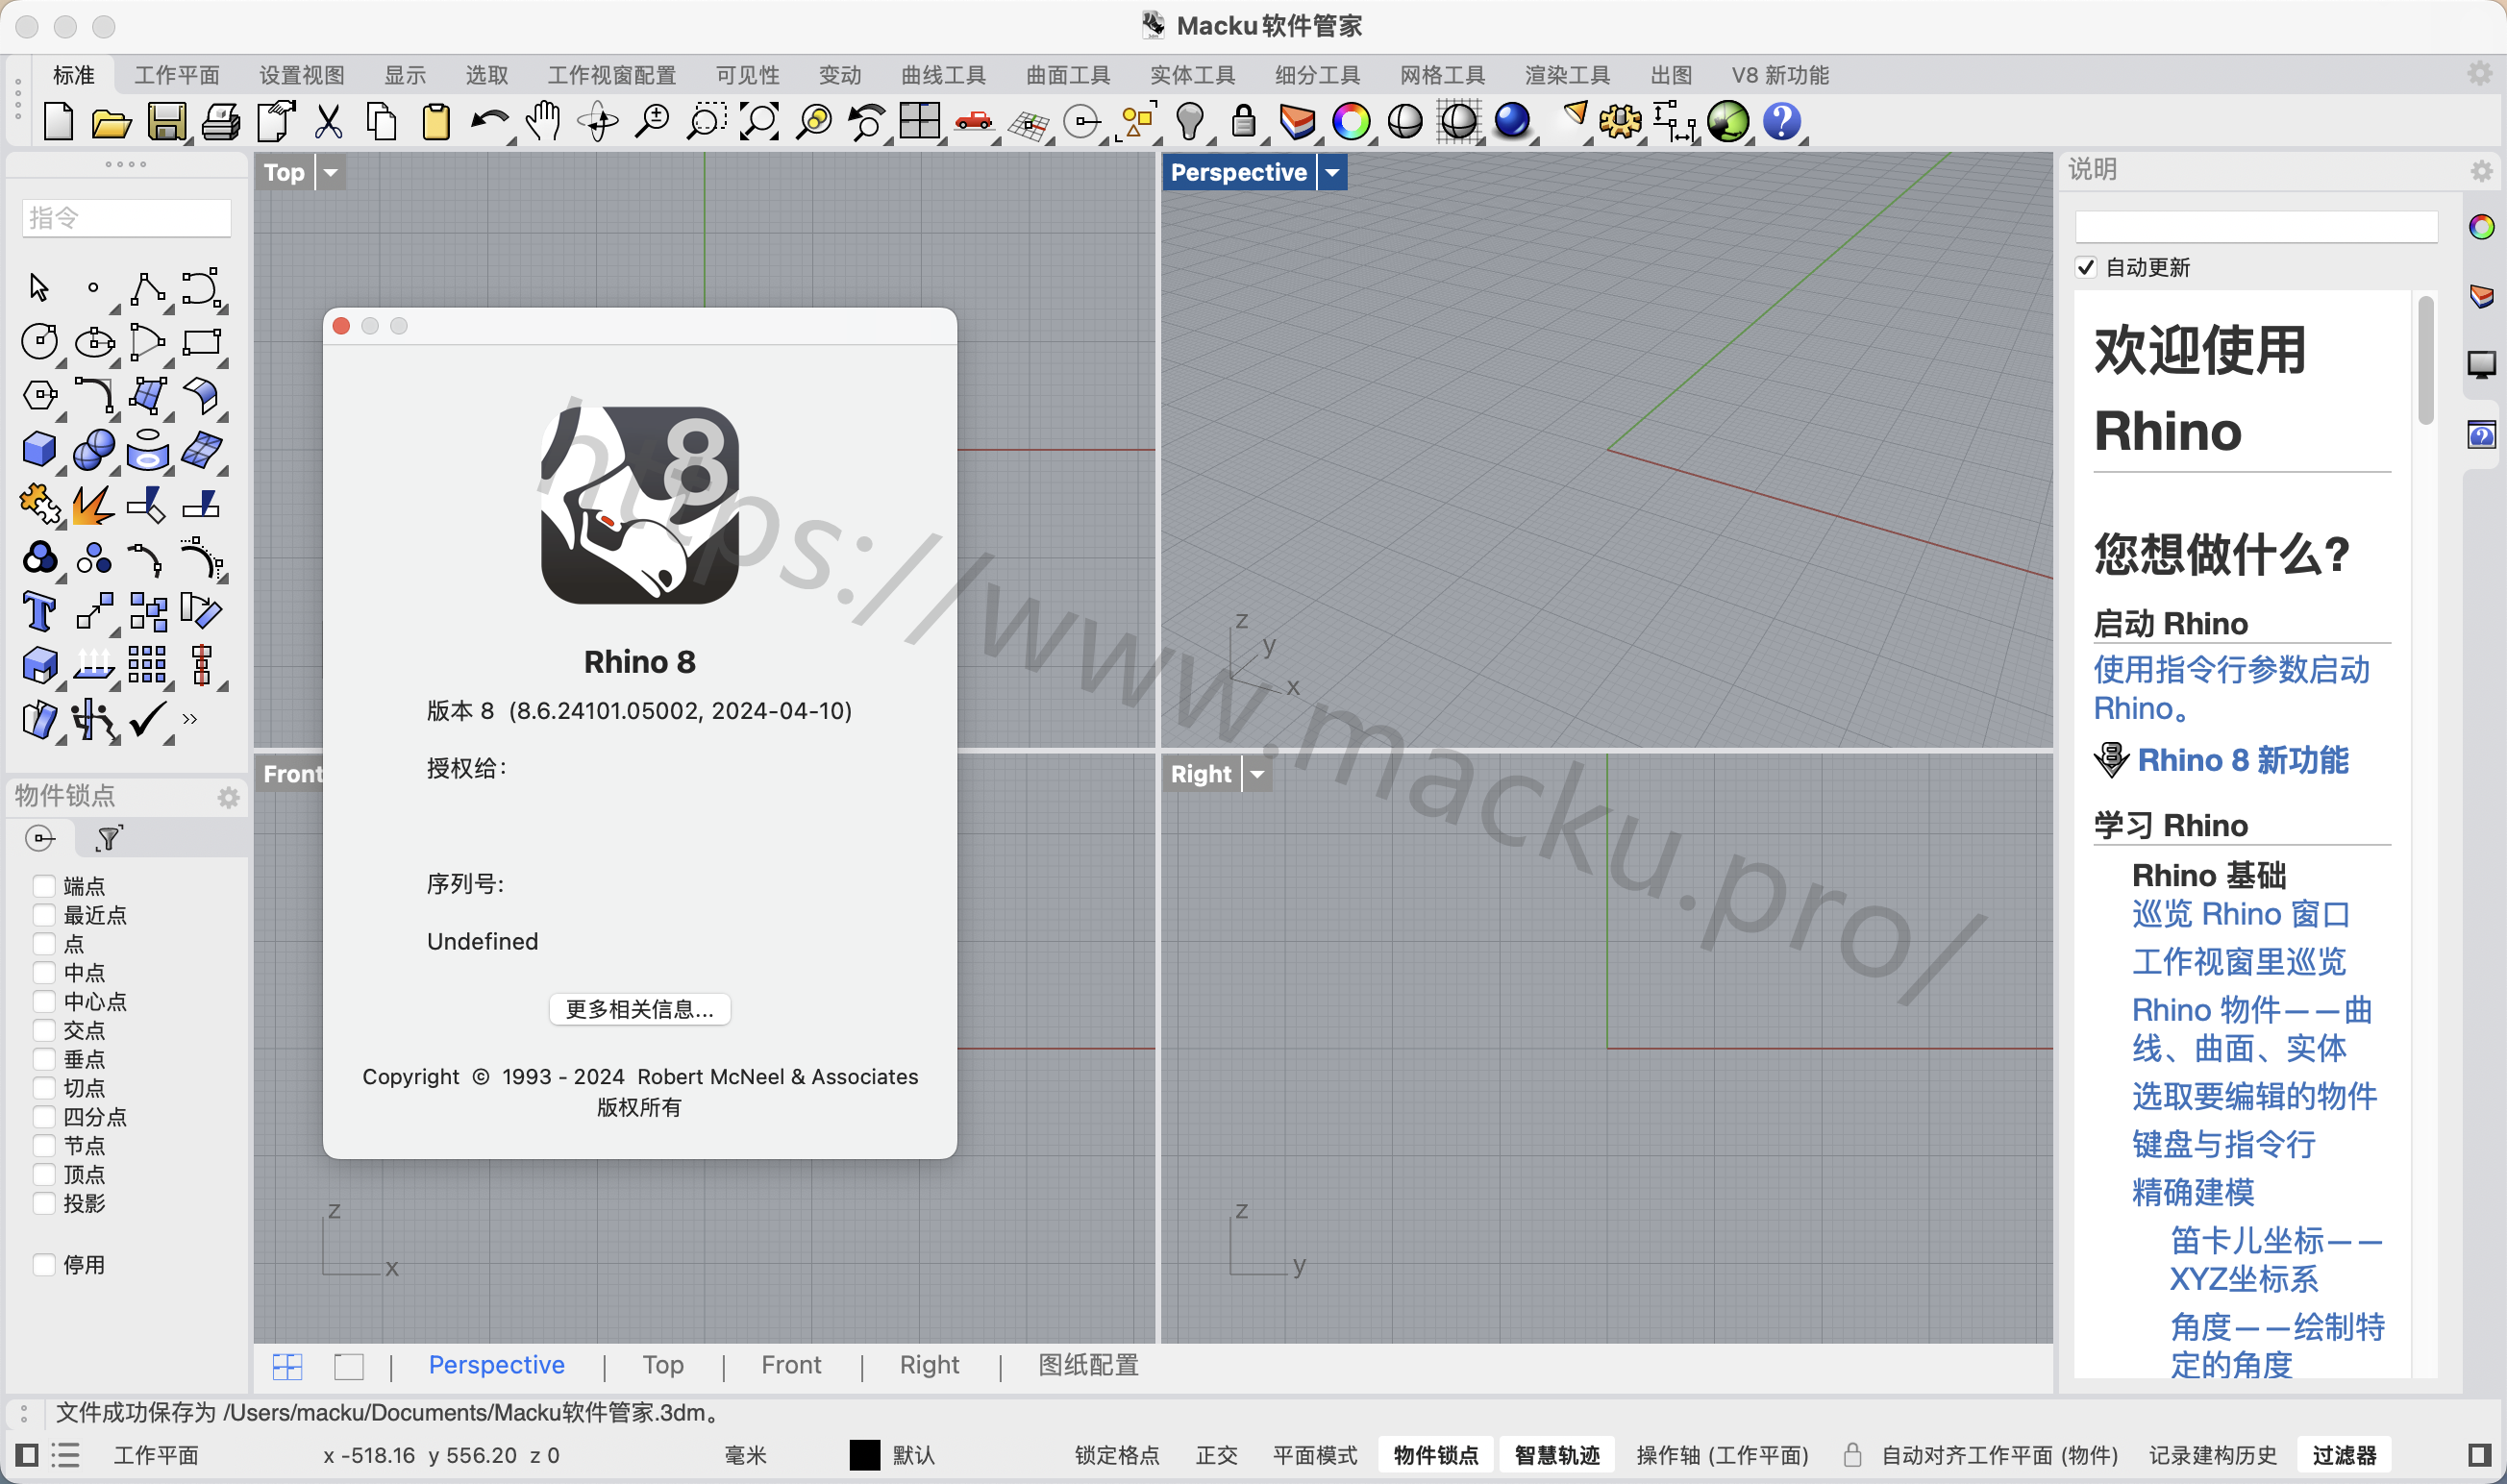
Task: Open the 键盘与指令行 link
Action: click(x=2224, y=1144)
